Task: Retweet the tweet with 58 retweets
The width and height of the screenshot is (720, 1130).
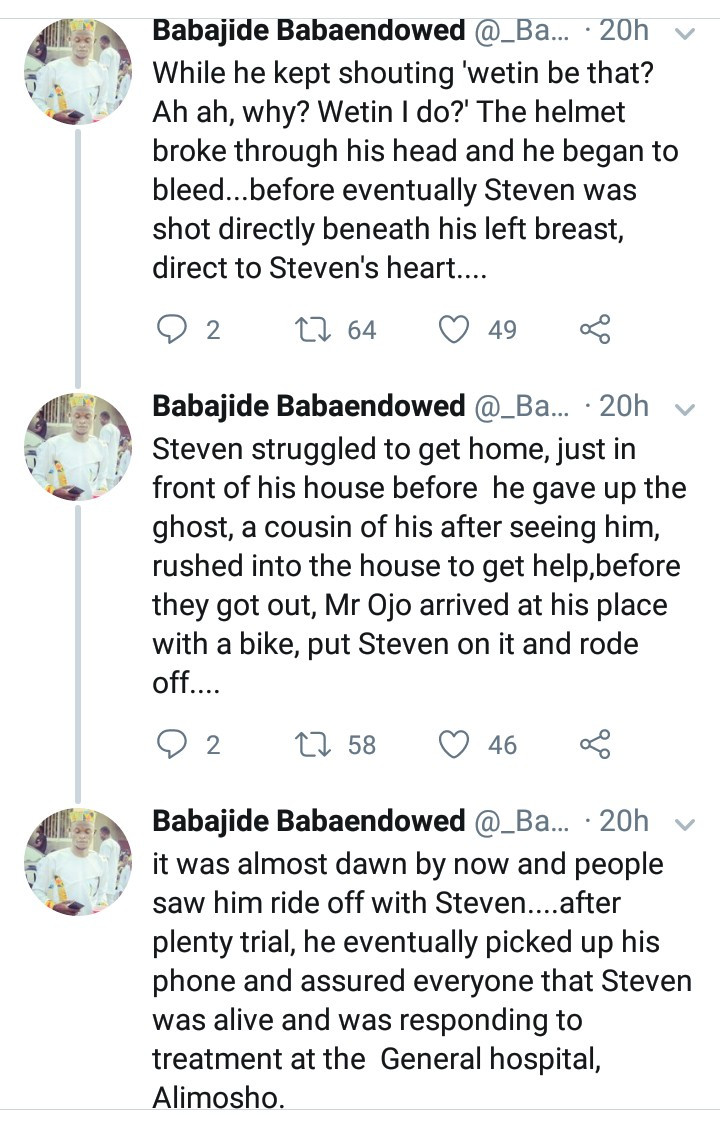Action: pos(314,744)
